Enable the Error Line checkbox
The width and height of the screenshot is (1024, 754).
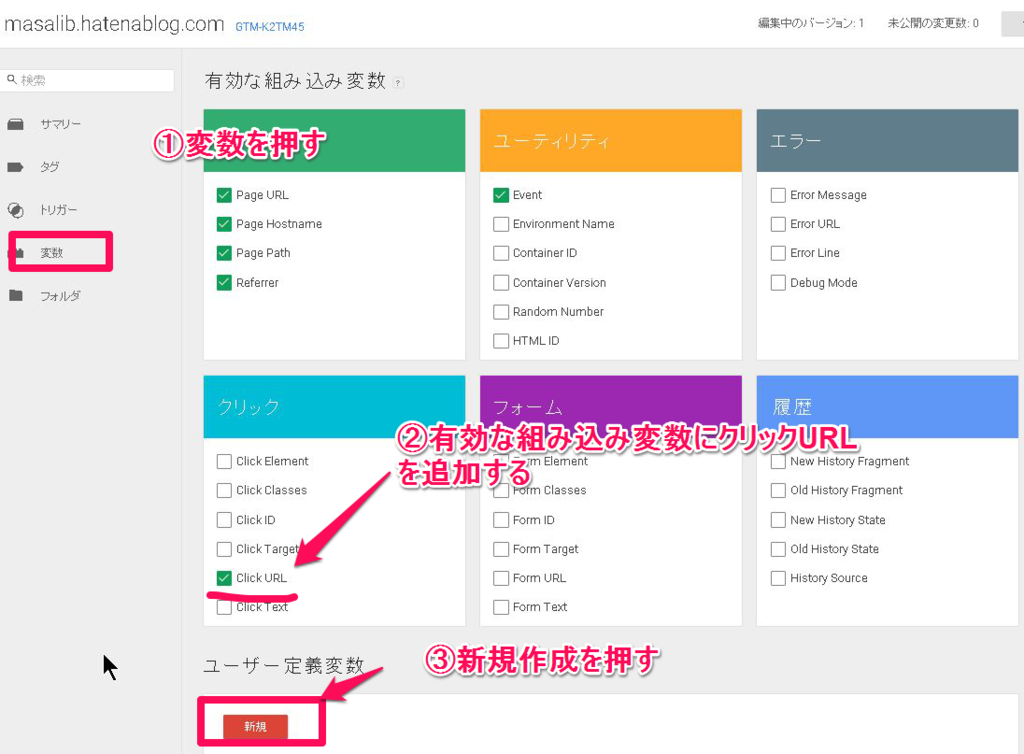point(778,253)
